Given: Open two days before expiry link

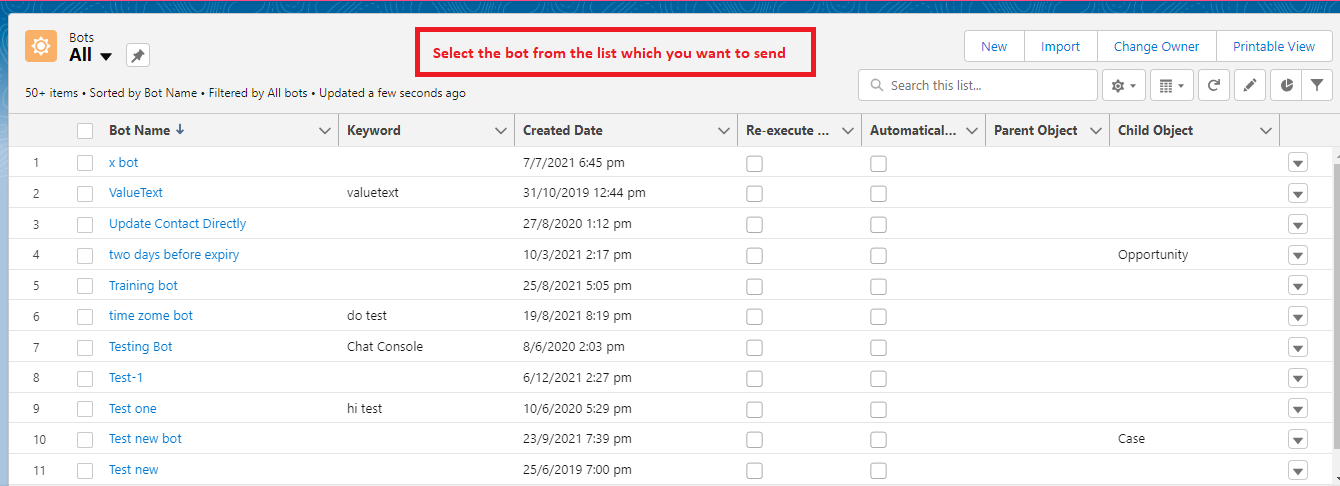Looking at the screenshot, I should pyautogui.click(x=174, y=255).
